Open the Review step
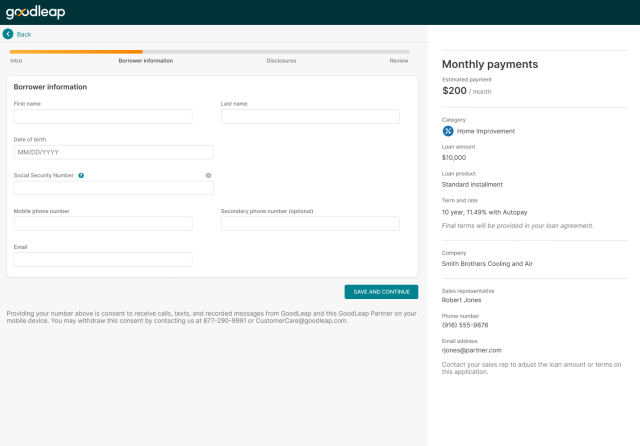The width and height of the screenshot is (640, 446). [399, 60]
